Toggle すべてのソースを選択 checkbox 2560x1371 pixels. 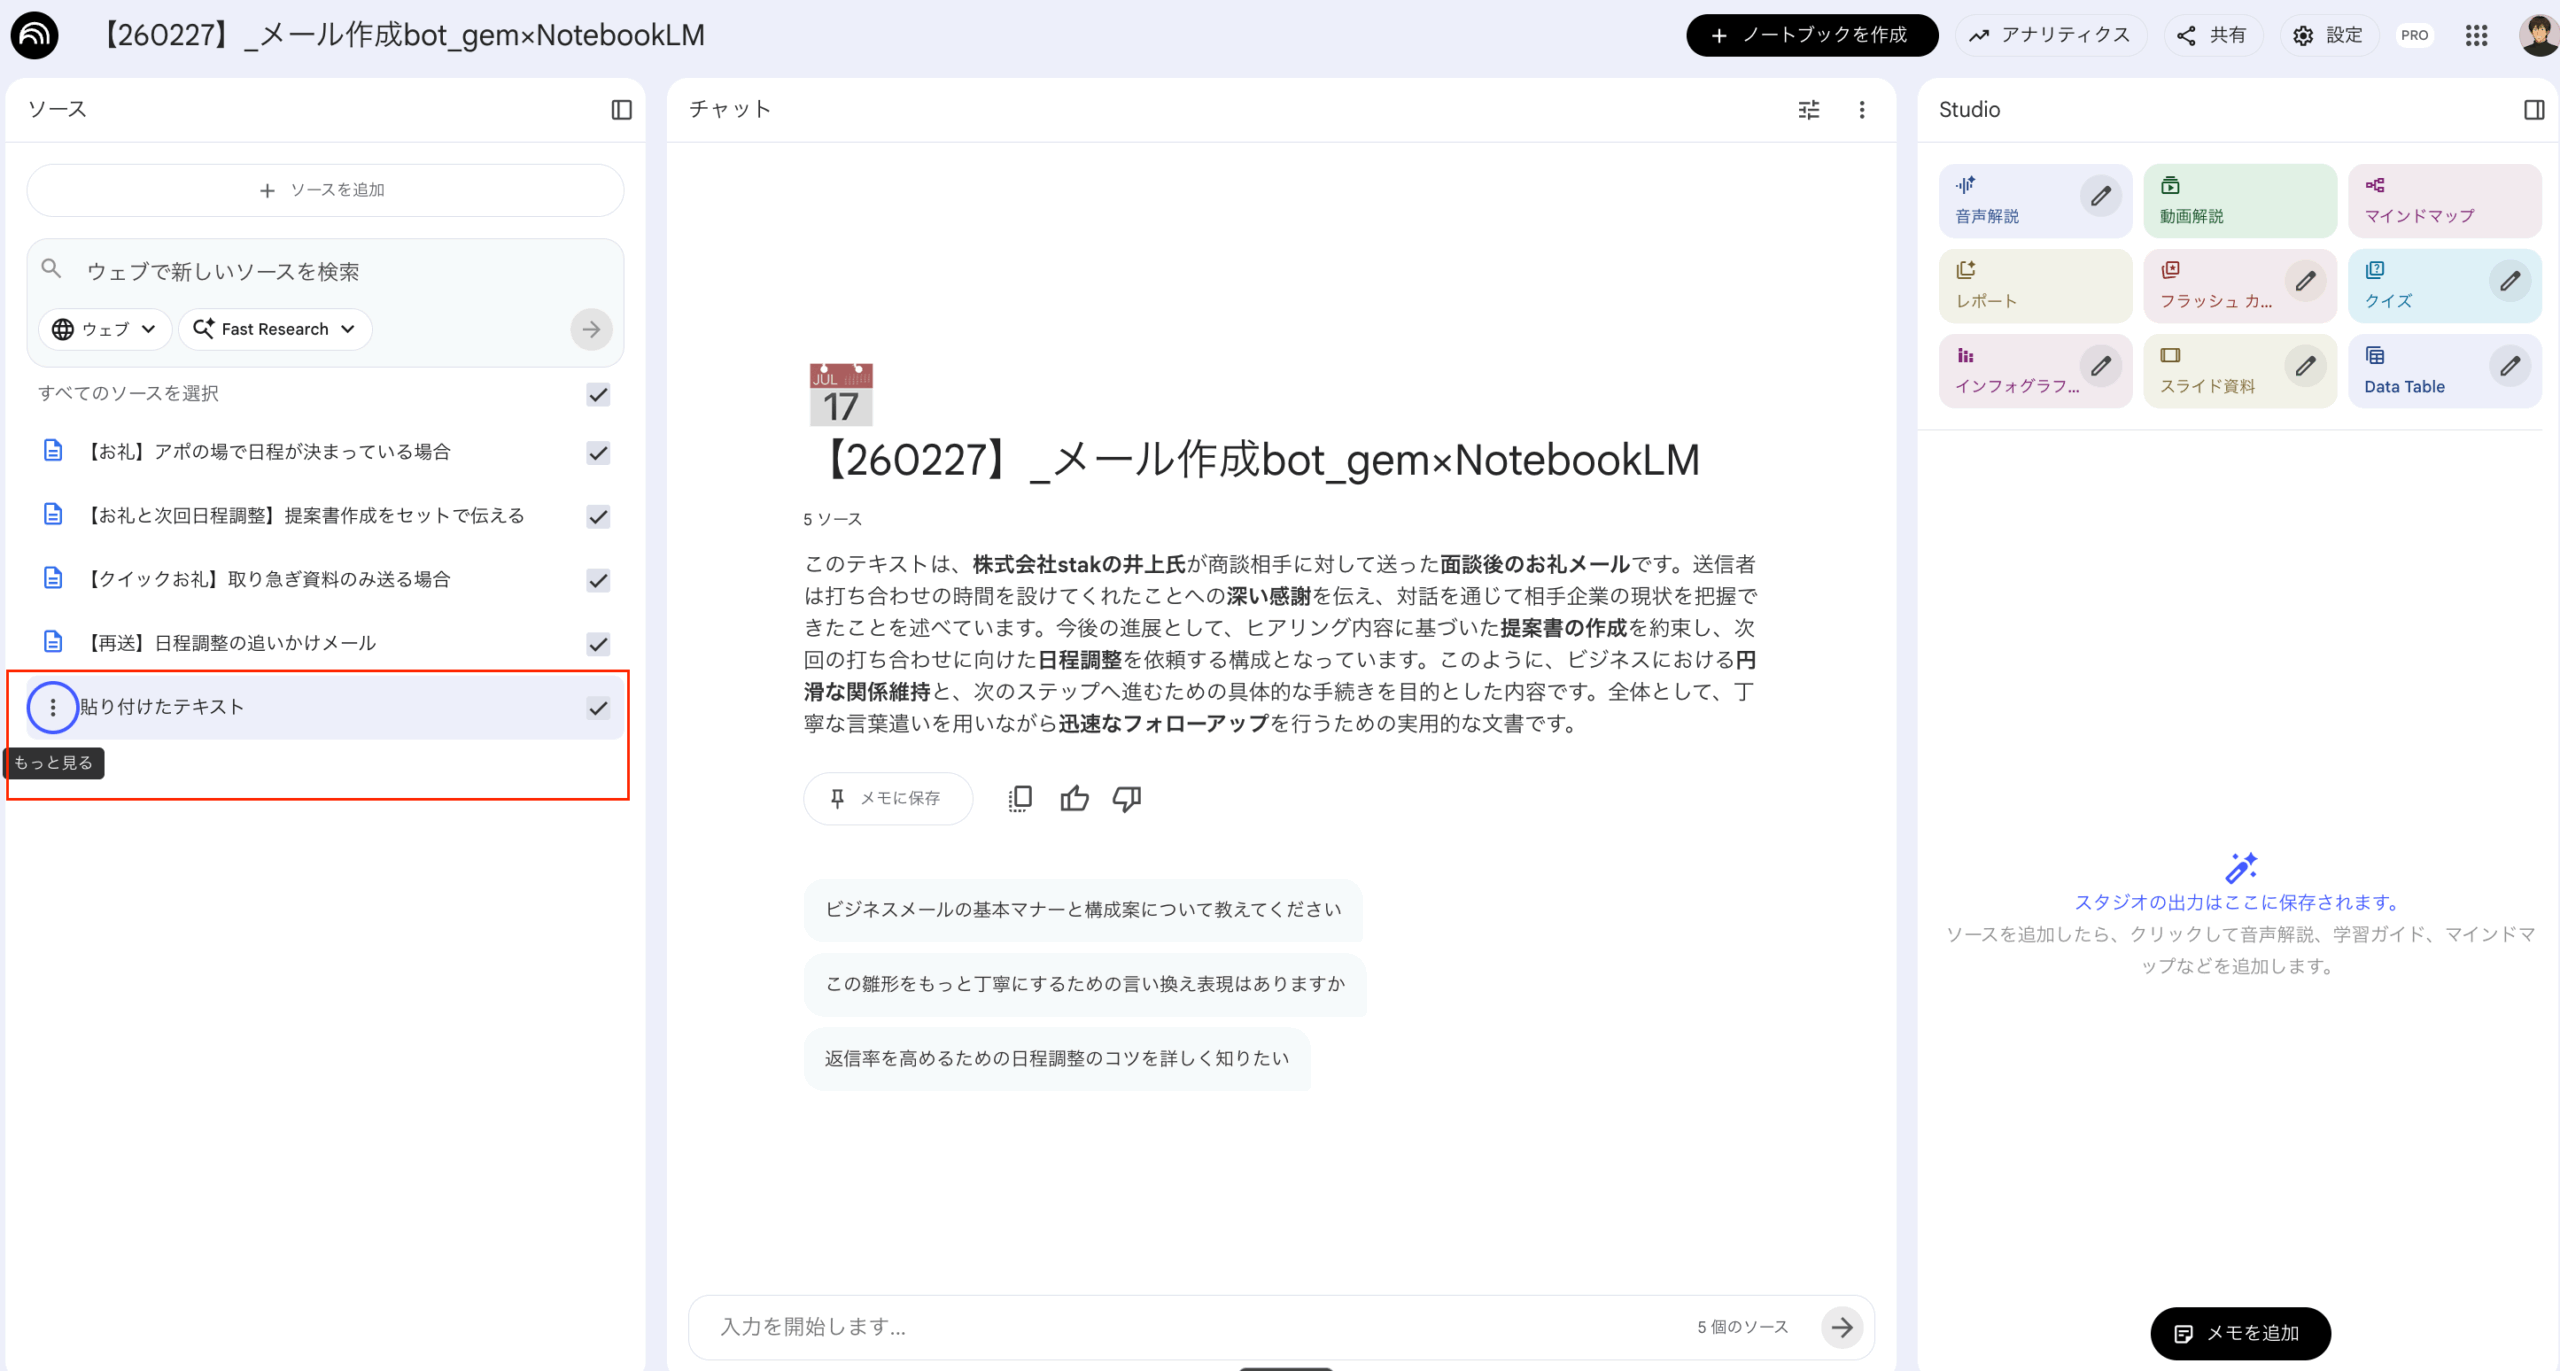coord(598,394)
